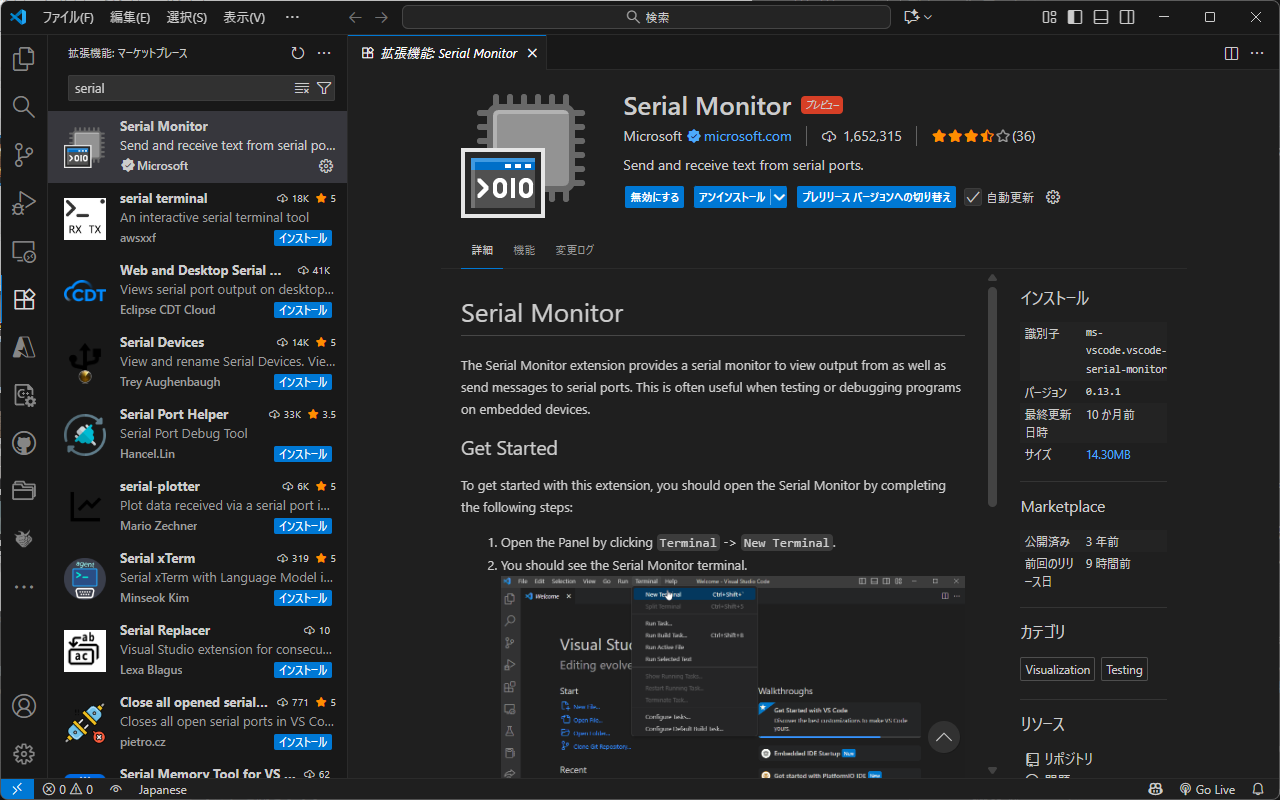The image size is (1280, 800).
Task: Install the serial-plotter extension
Action: 303,526
